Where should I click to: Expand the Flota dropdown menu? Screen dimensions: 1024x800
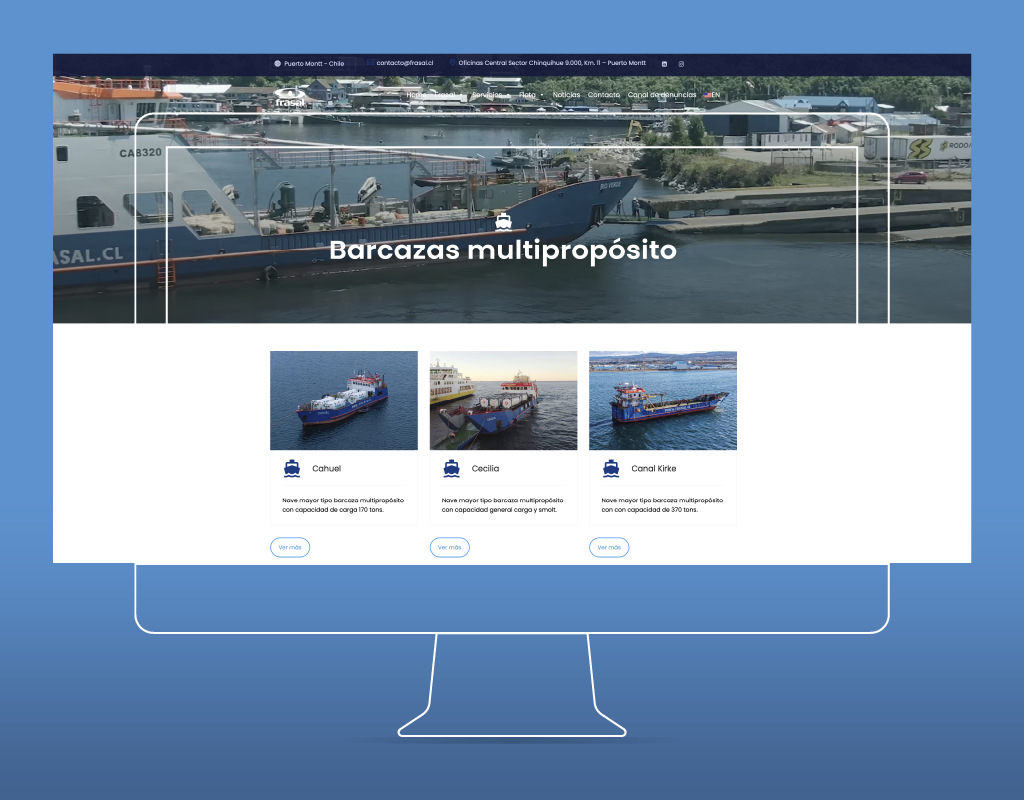[x=531, y=95]
